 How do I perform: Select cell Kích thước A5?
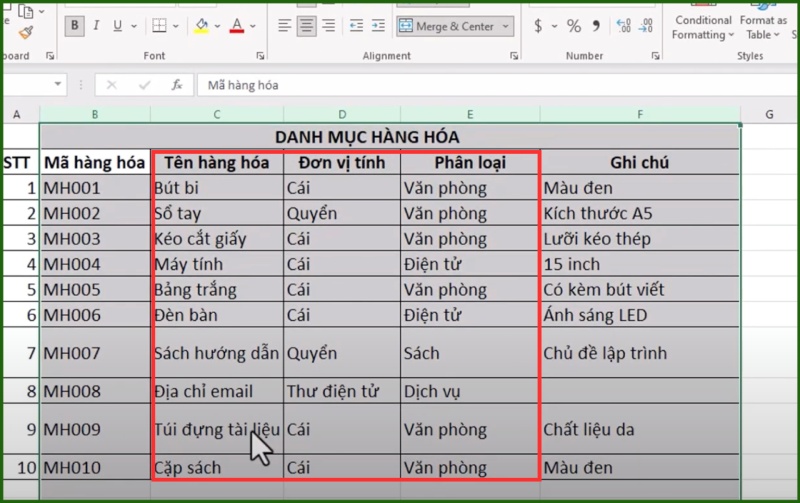pos(640,213)
